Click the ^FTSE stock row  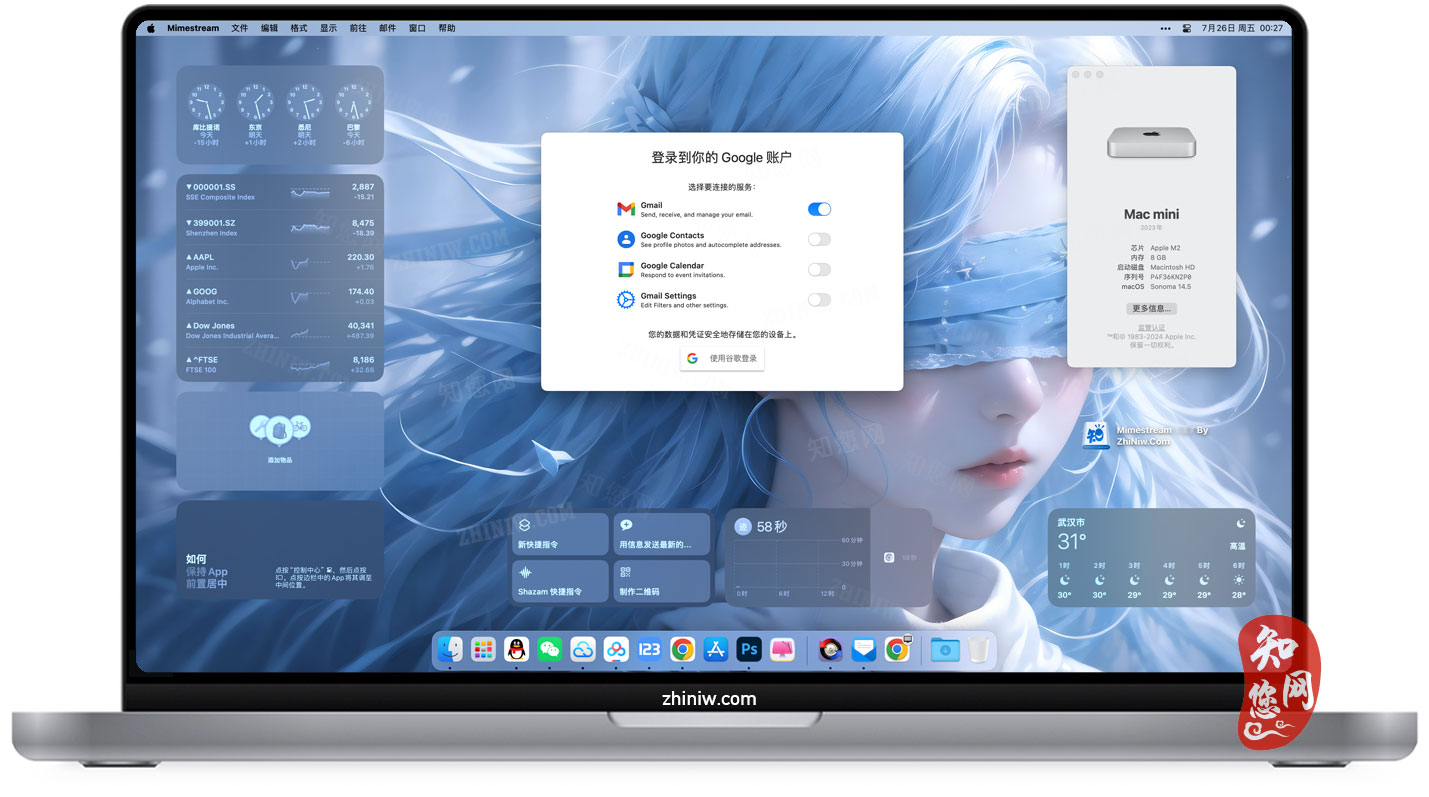tap(280, 364)
